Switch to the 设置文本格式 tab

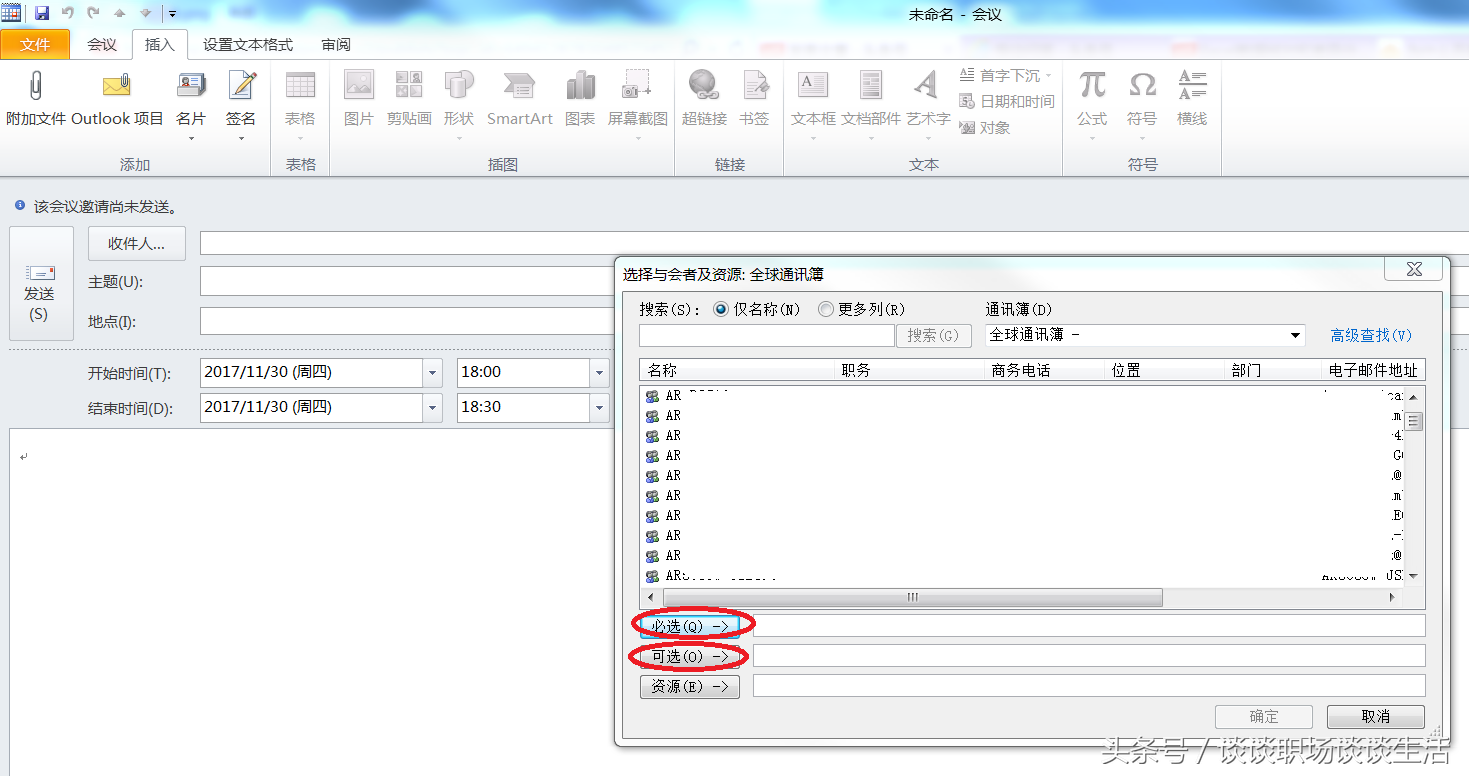click(248, 44)
